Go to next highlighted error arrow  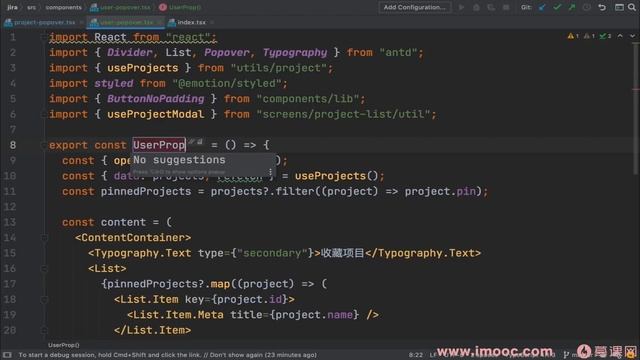[632, 36]
